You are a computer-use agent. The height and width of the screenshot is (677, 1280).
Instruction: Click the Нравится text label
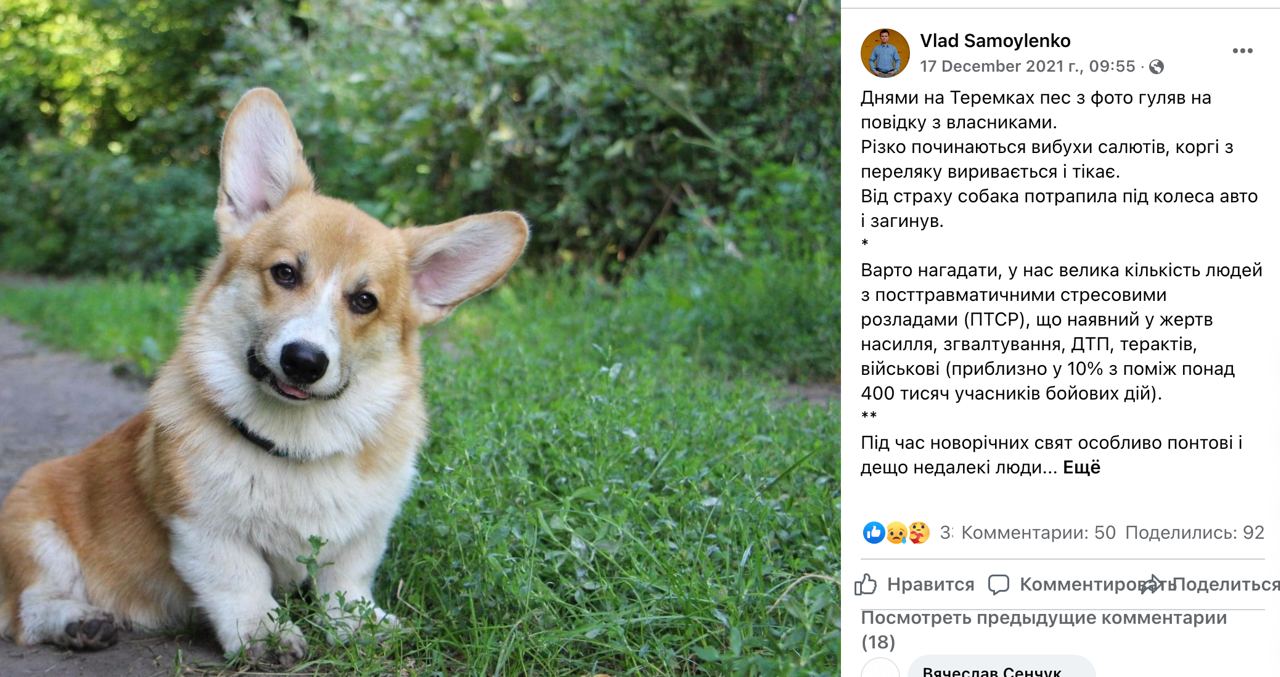click(x=930, y=585)
